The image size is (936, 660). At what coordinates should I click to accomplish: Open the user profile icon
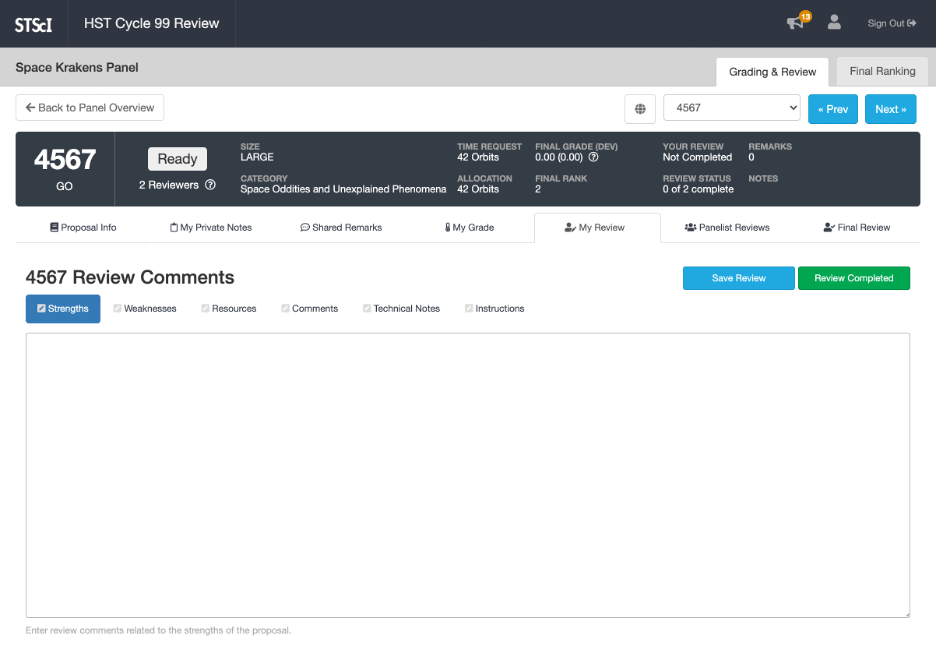[x=834, y=23]
